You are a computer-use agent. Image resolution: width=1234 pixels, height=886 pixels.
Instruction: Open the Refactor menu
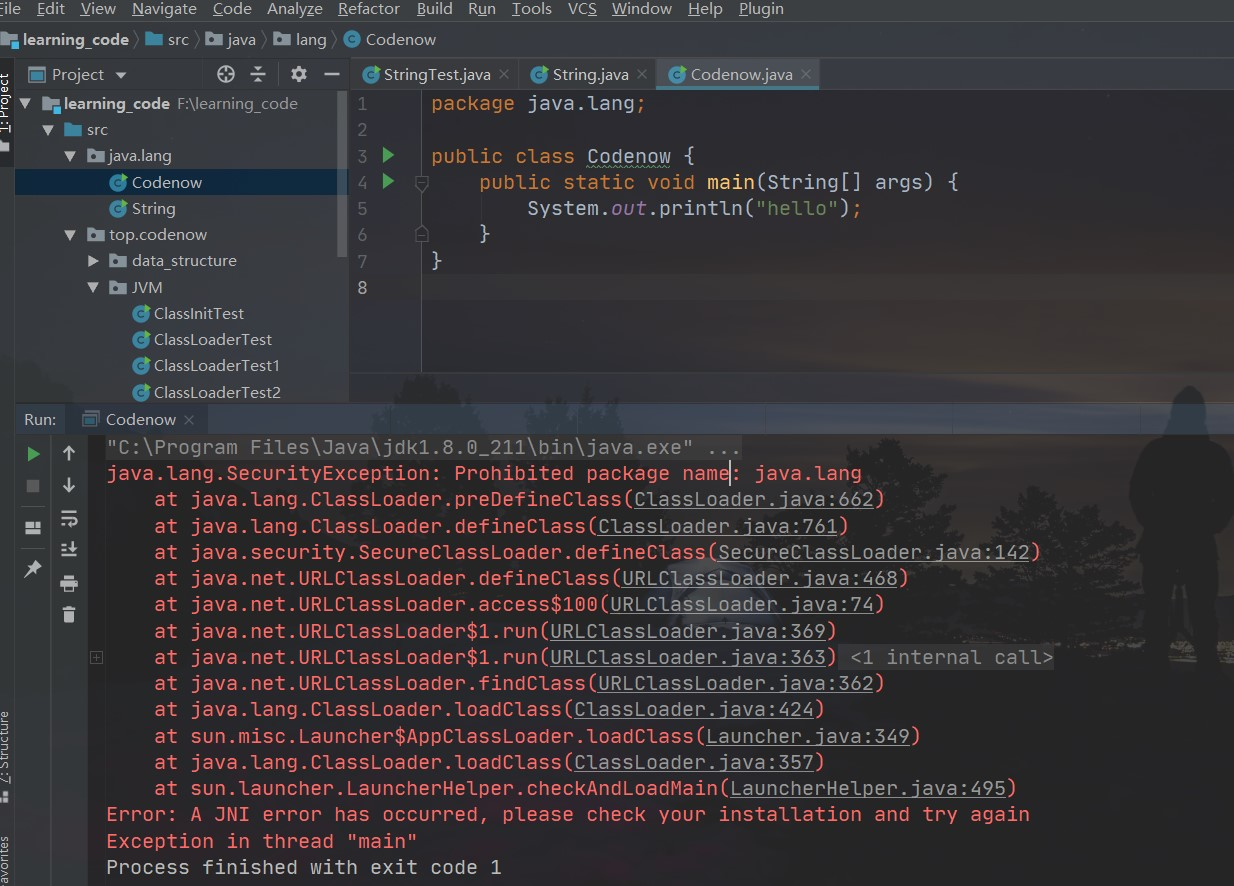click(x=369, y=9)
